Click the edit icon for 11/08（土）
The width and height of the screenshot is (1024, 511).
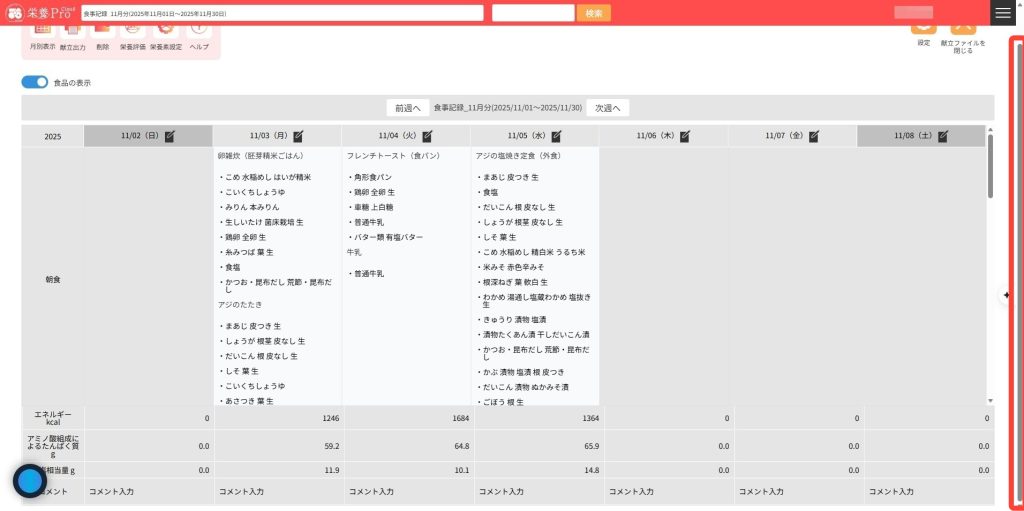tap(942, 136)
